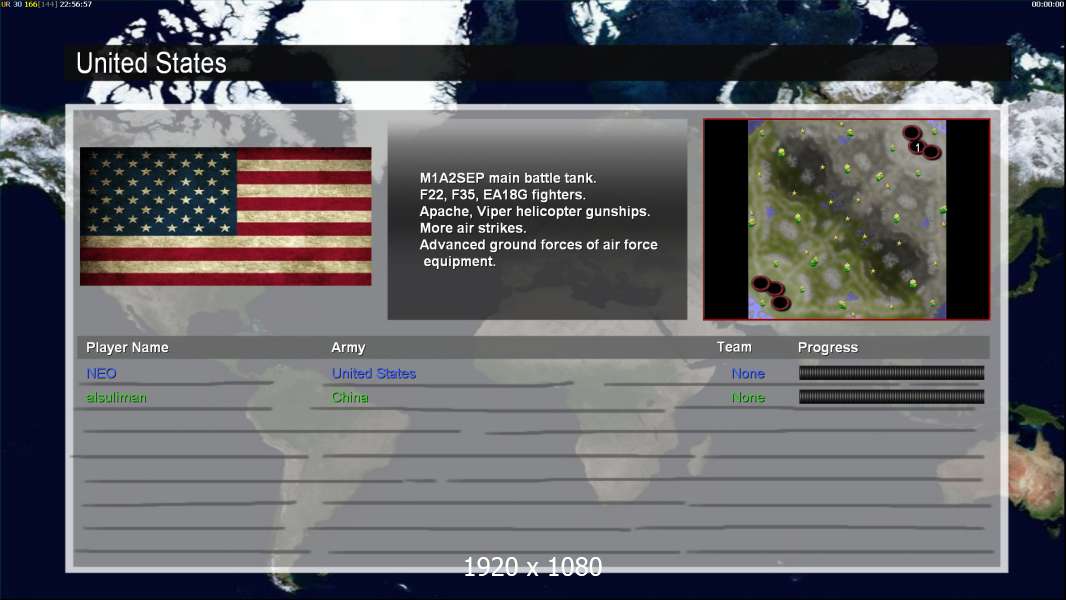Click the Team column header

(734, 347)
